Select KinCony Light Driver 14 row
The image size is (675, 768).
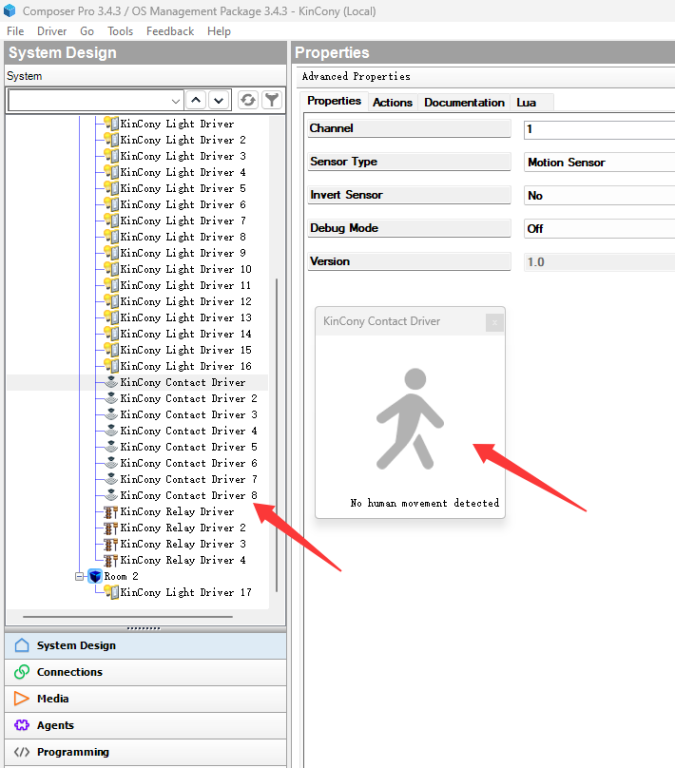pyautogui.click(x=186, y=334)
